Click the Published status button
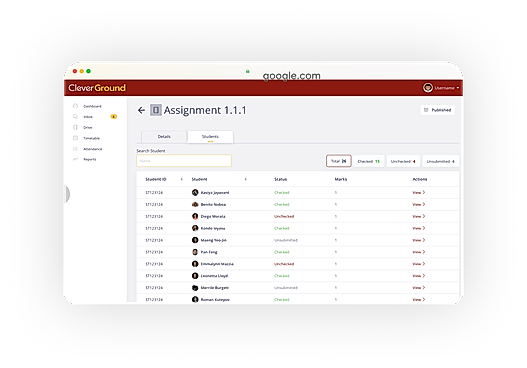The height and width of the screenshot is (368, 527). pos(437,110)
